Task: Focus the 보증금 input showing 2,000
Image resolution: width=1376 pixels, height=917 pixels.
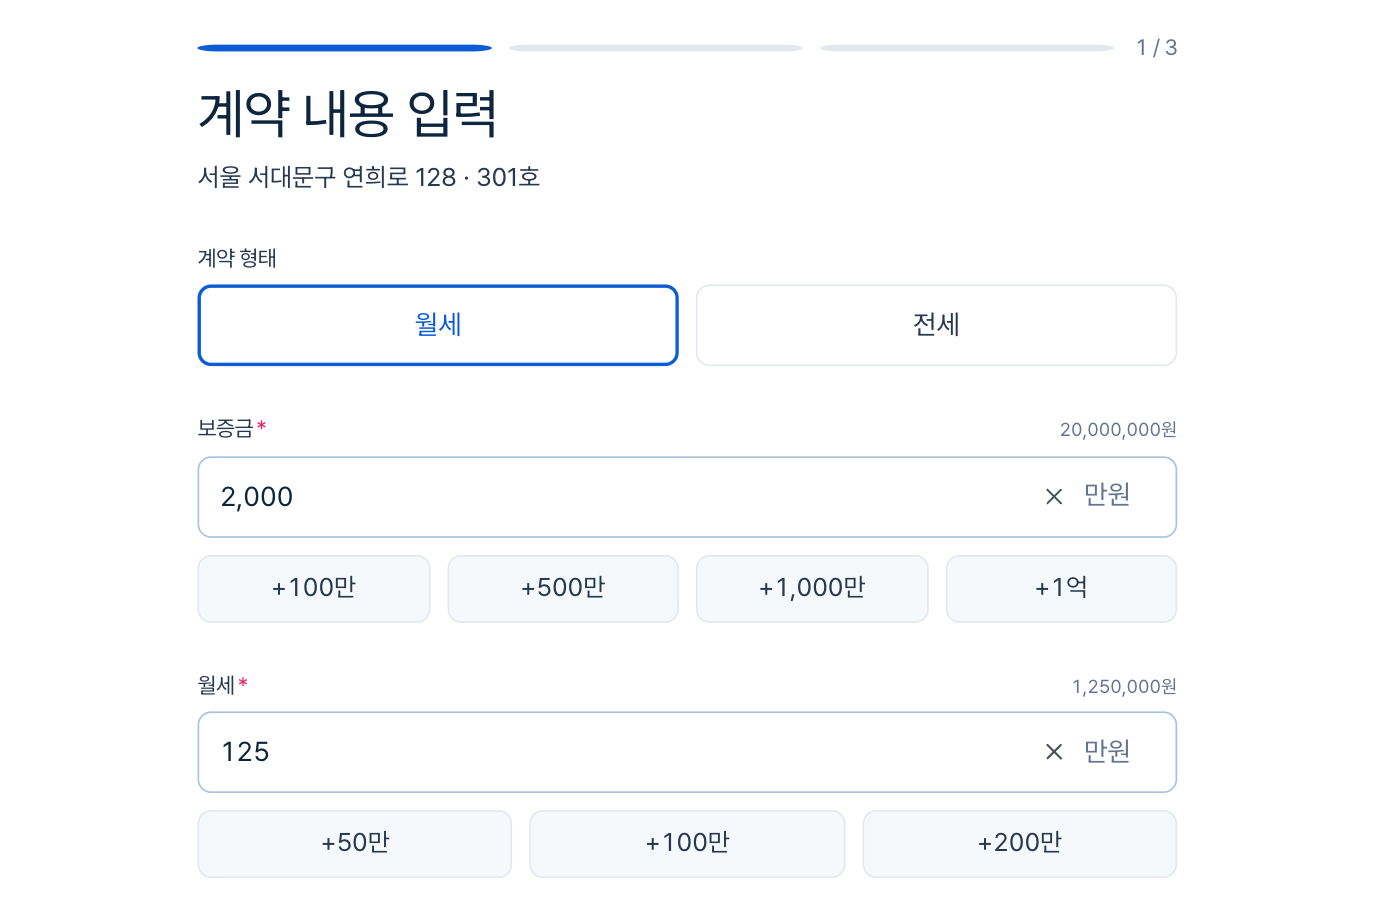Action: [620, 497]
